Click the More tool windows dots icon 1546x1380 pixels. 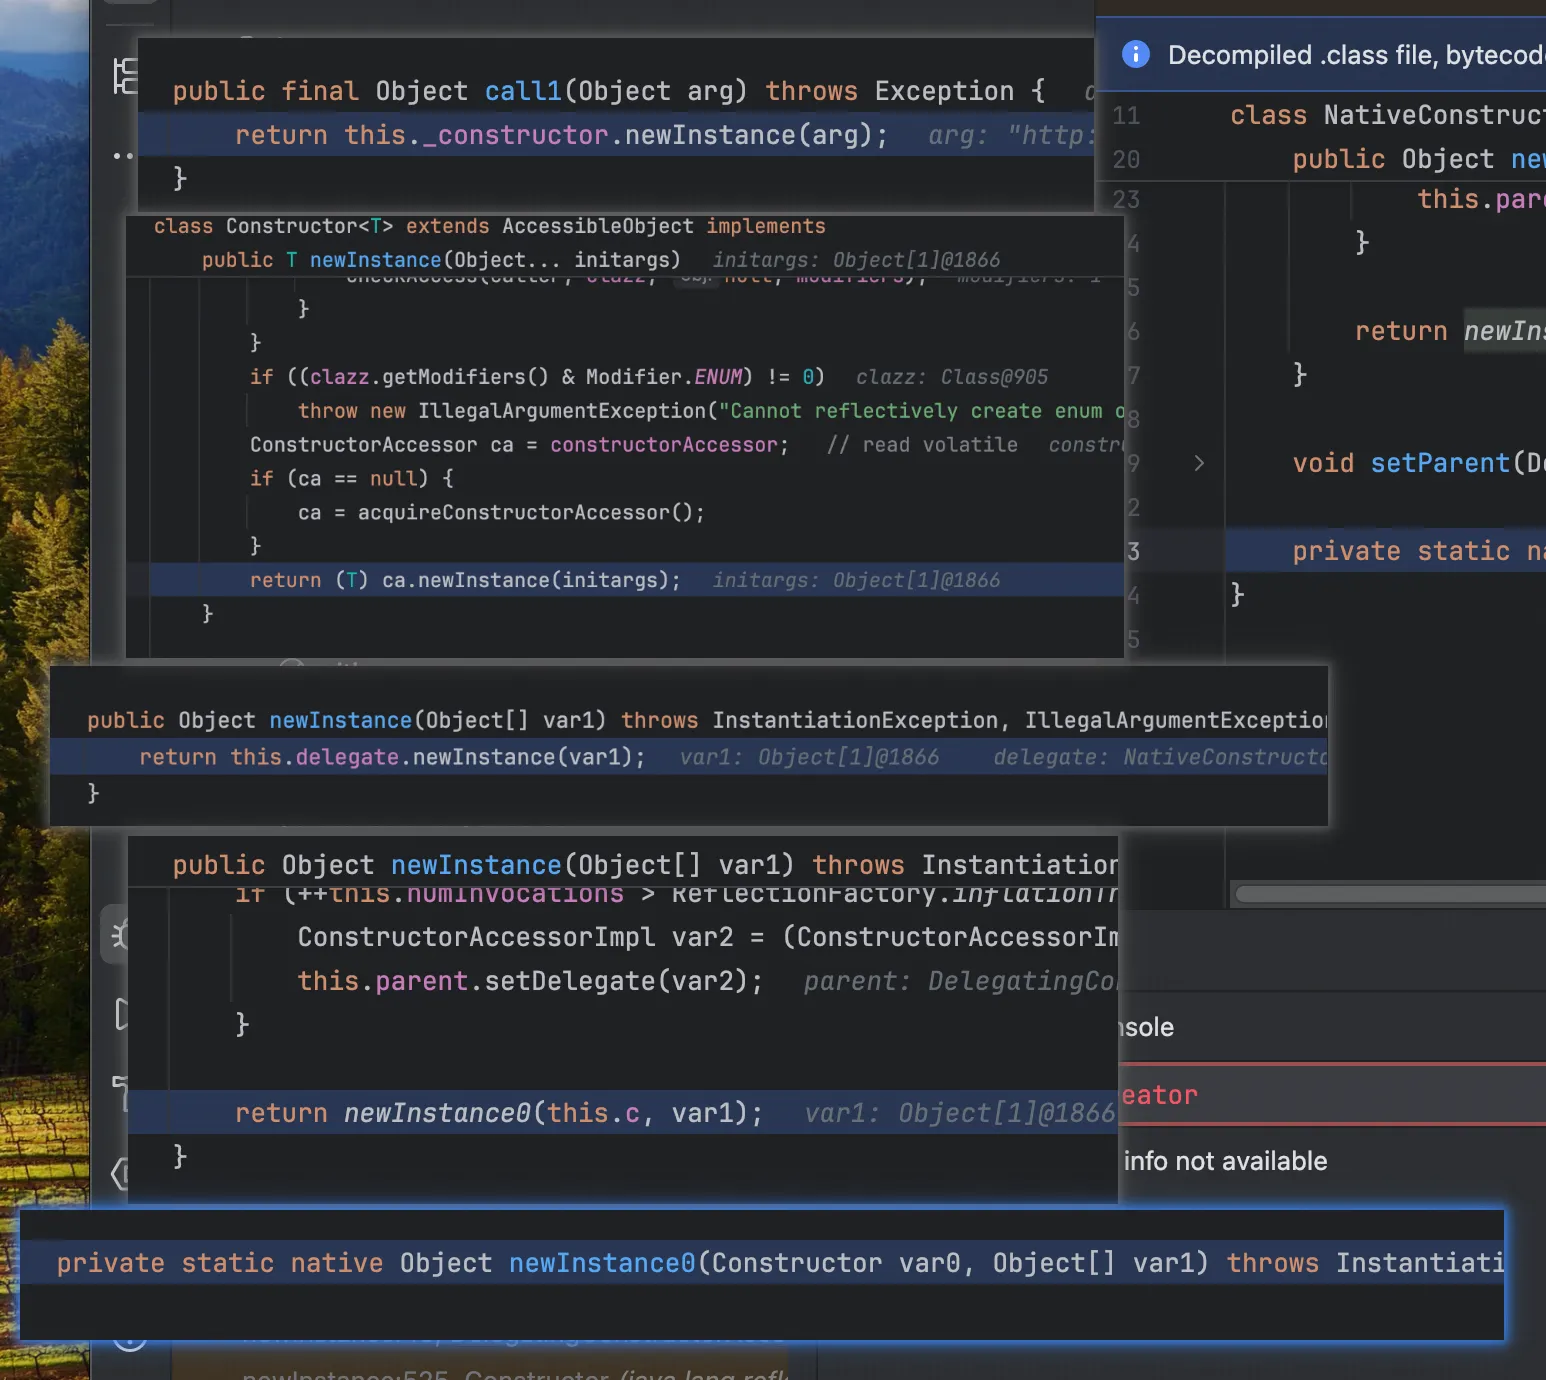click(122, 156)
